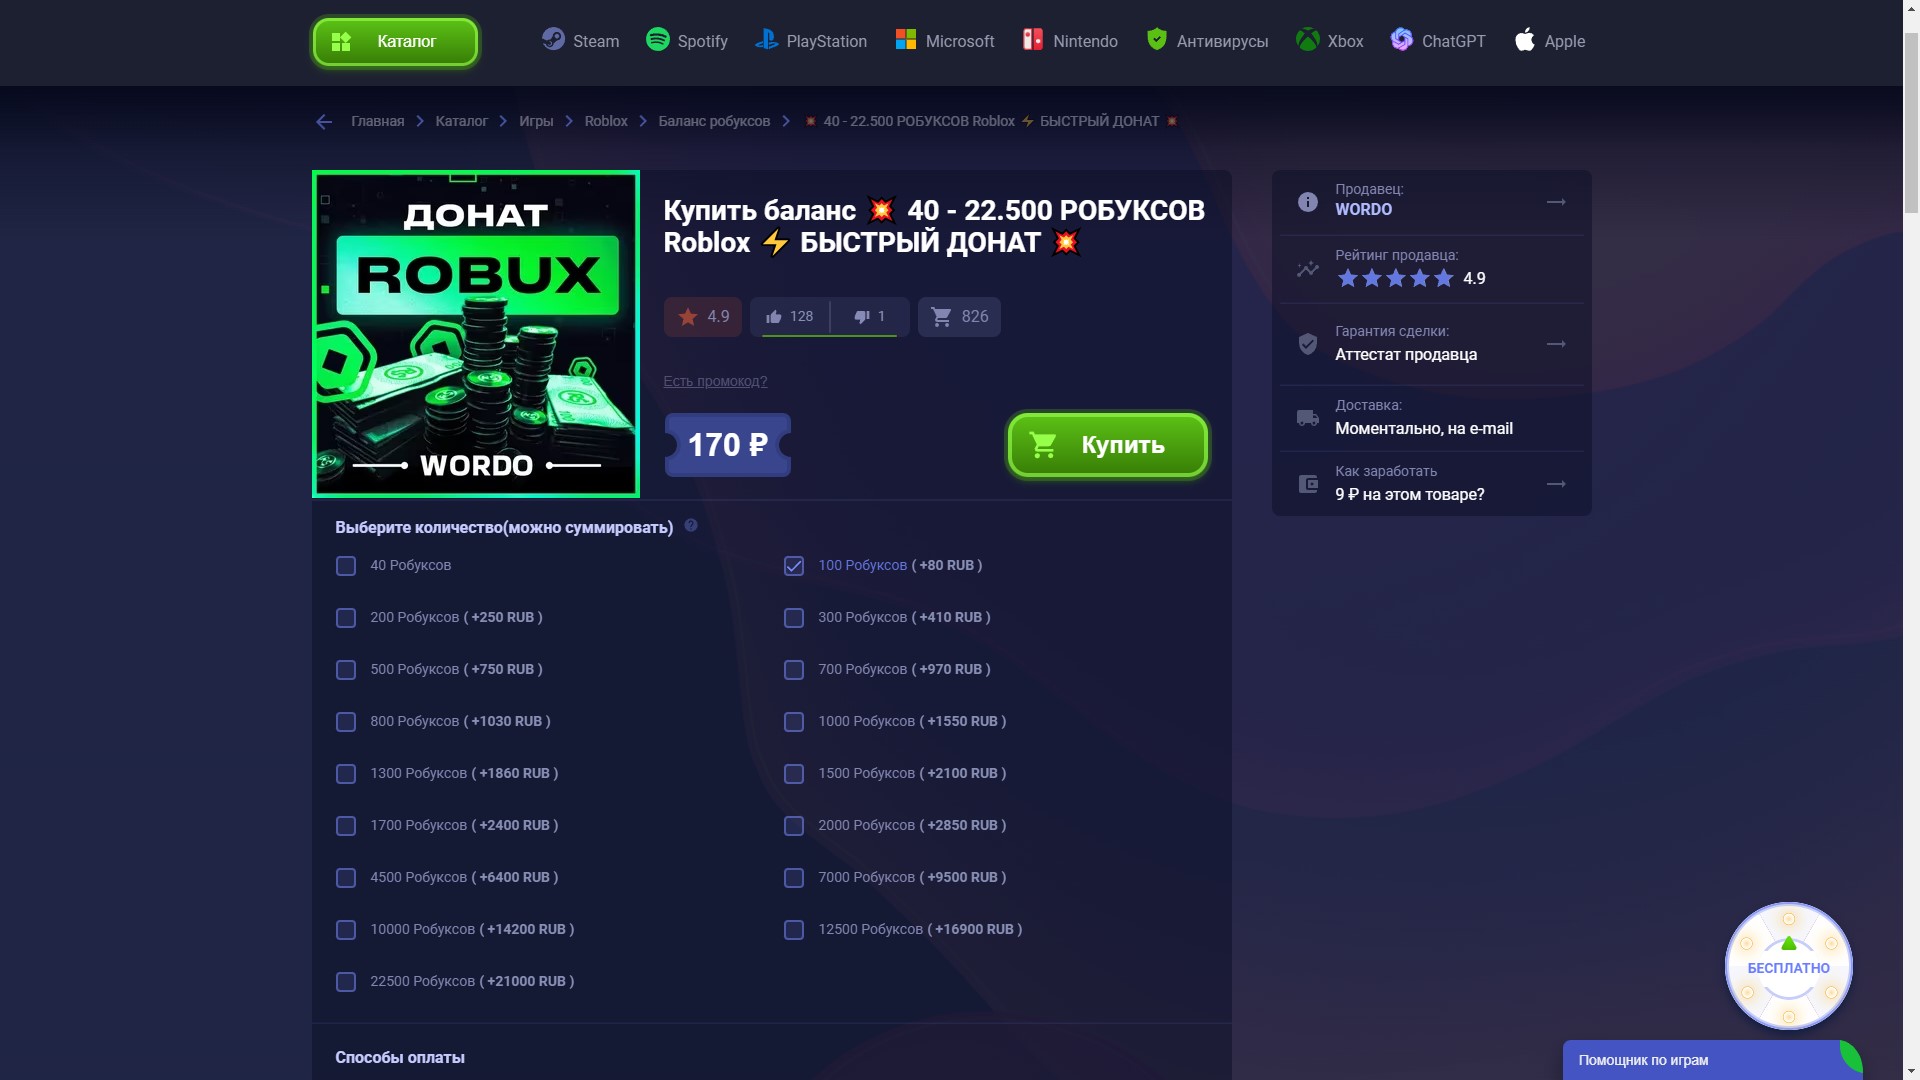Viewport: 1920px width, 1080px height.
Task: Click the Аттестат продавца text
Action: [1405, 354]
